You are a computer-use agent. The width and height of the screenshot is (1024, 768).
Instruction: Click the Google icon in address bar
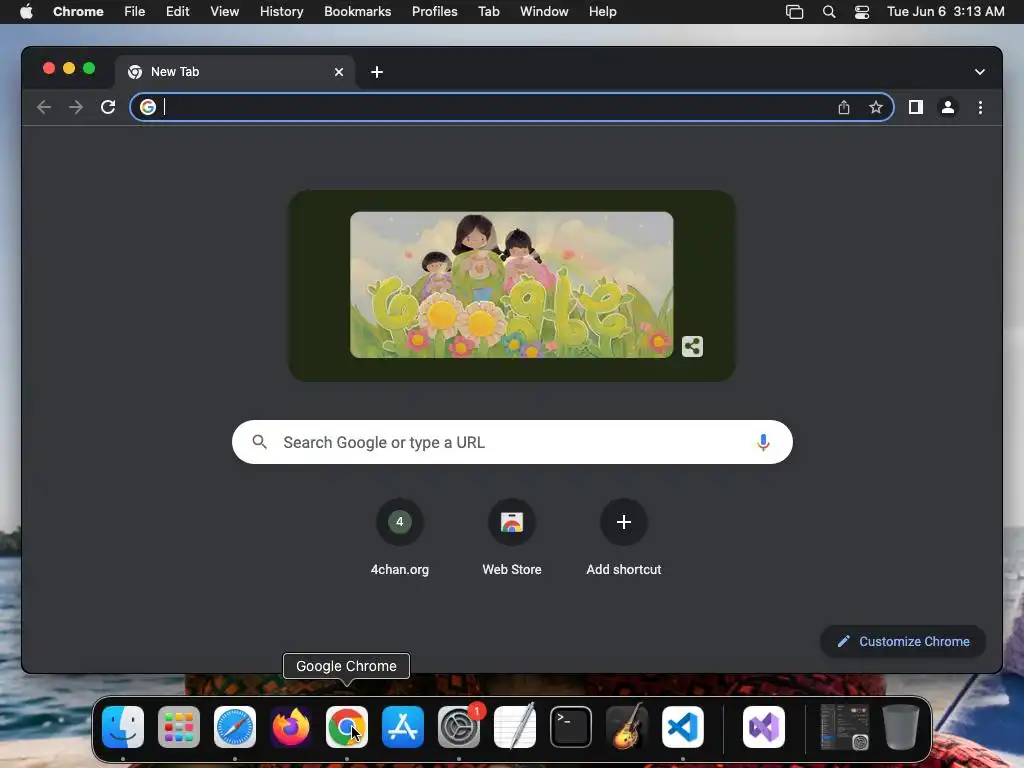pos(148,107)
